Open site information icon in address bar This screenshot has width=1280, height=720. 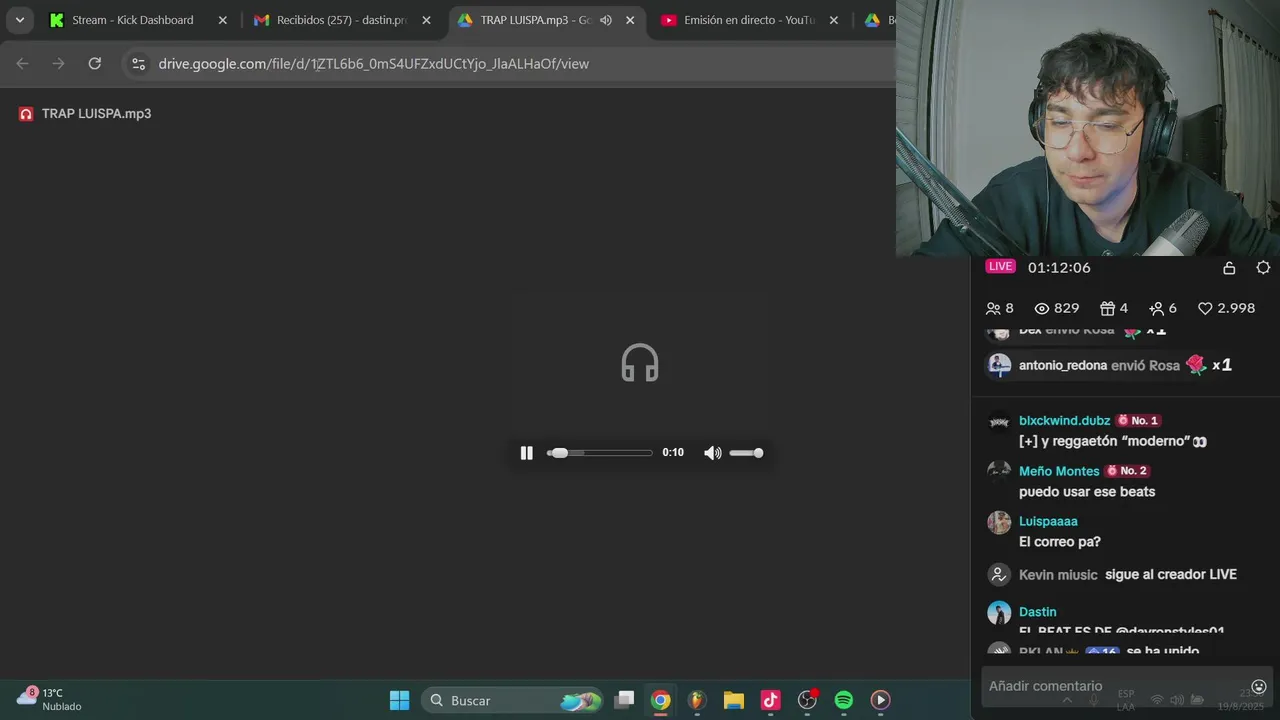(x=138, y=64)
